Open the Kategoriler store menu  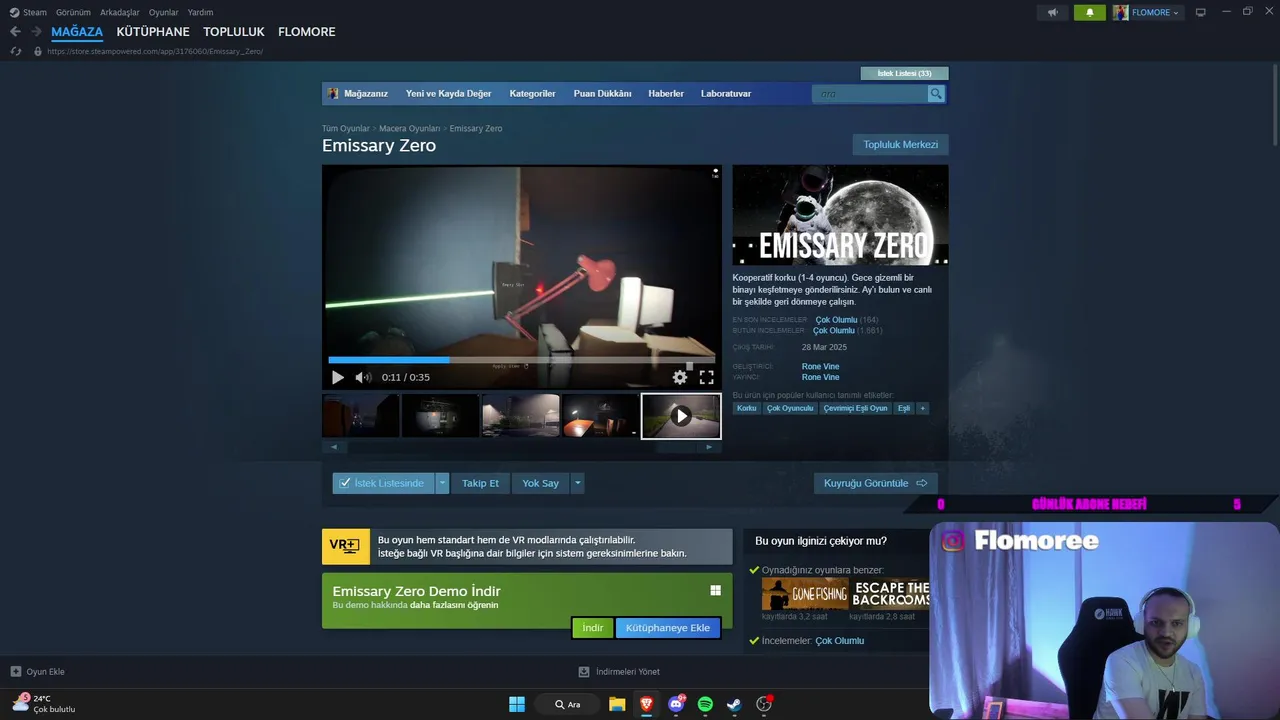[x=532, y=93]
